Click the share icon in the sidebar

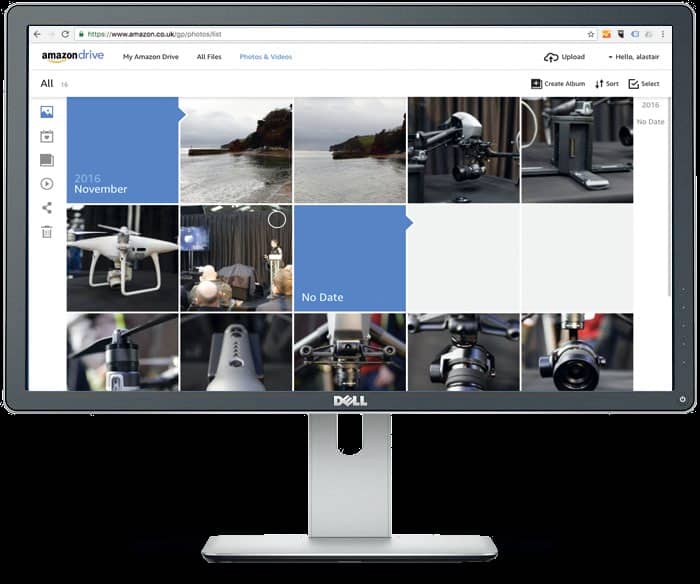point(46,208)
